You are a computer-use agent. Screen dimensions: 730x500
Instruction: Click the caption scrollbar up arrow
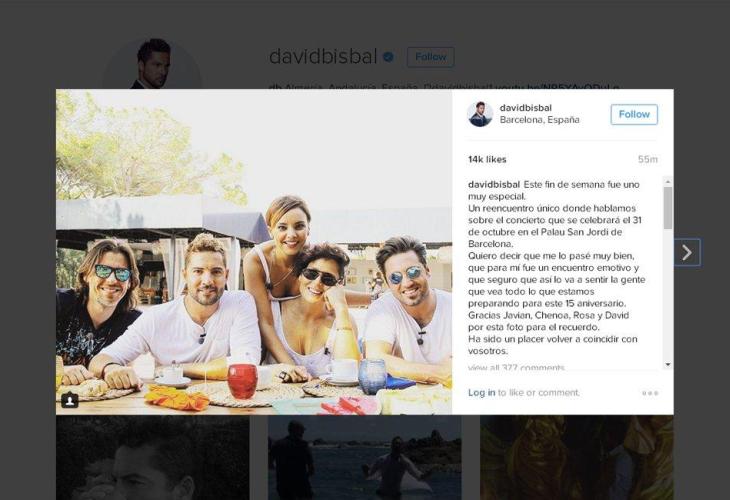coord(668,182)
